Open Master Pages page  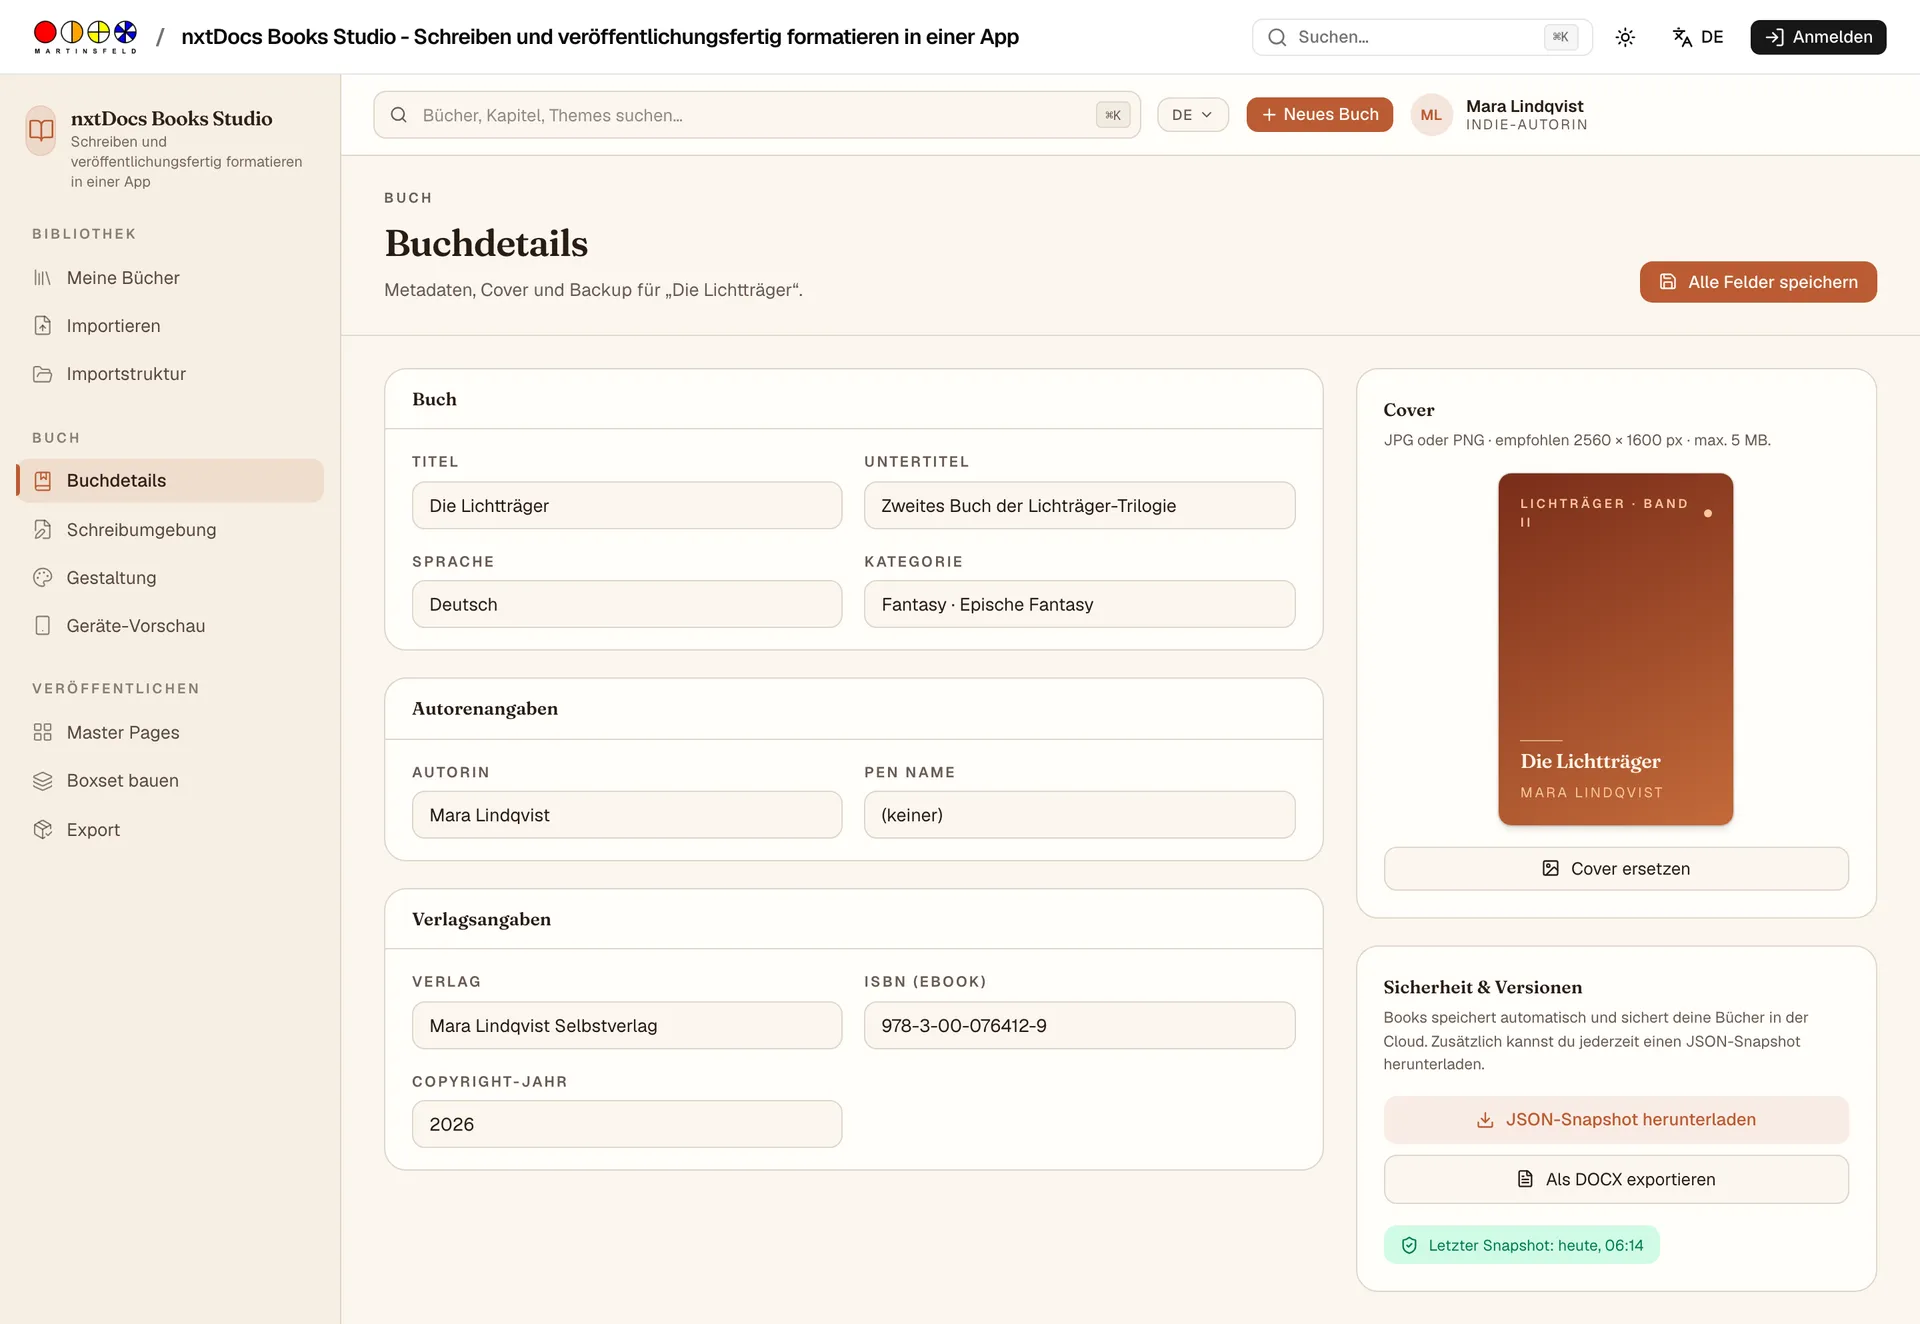click(x=170, y=733)
